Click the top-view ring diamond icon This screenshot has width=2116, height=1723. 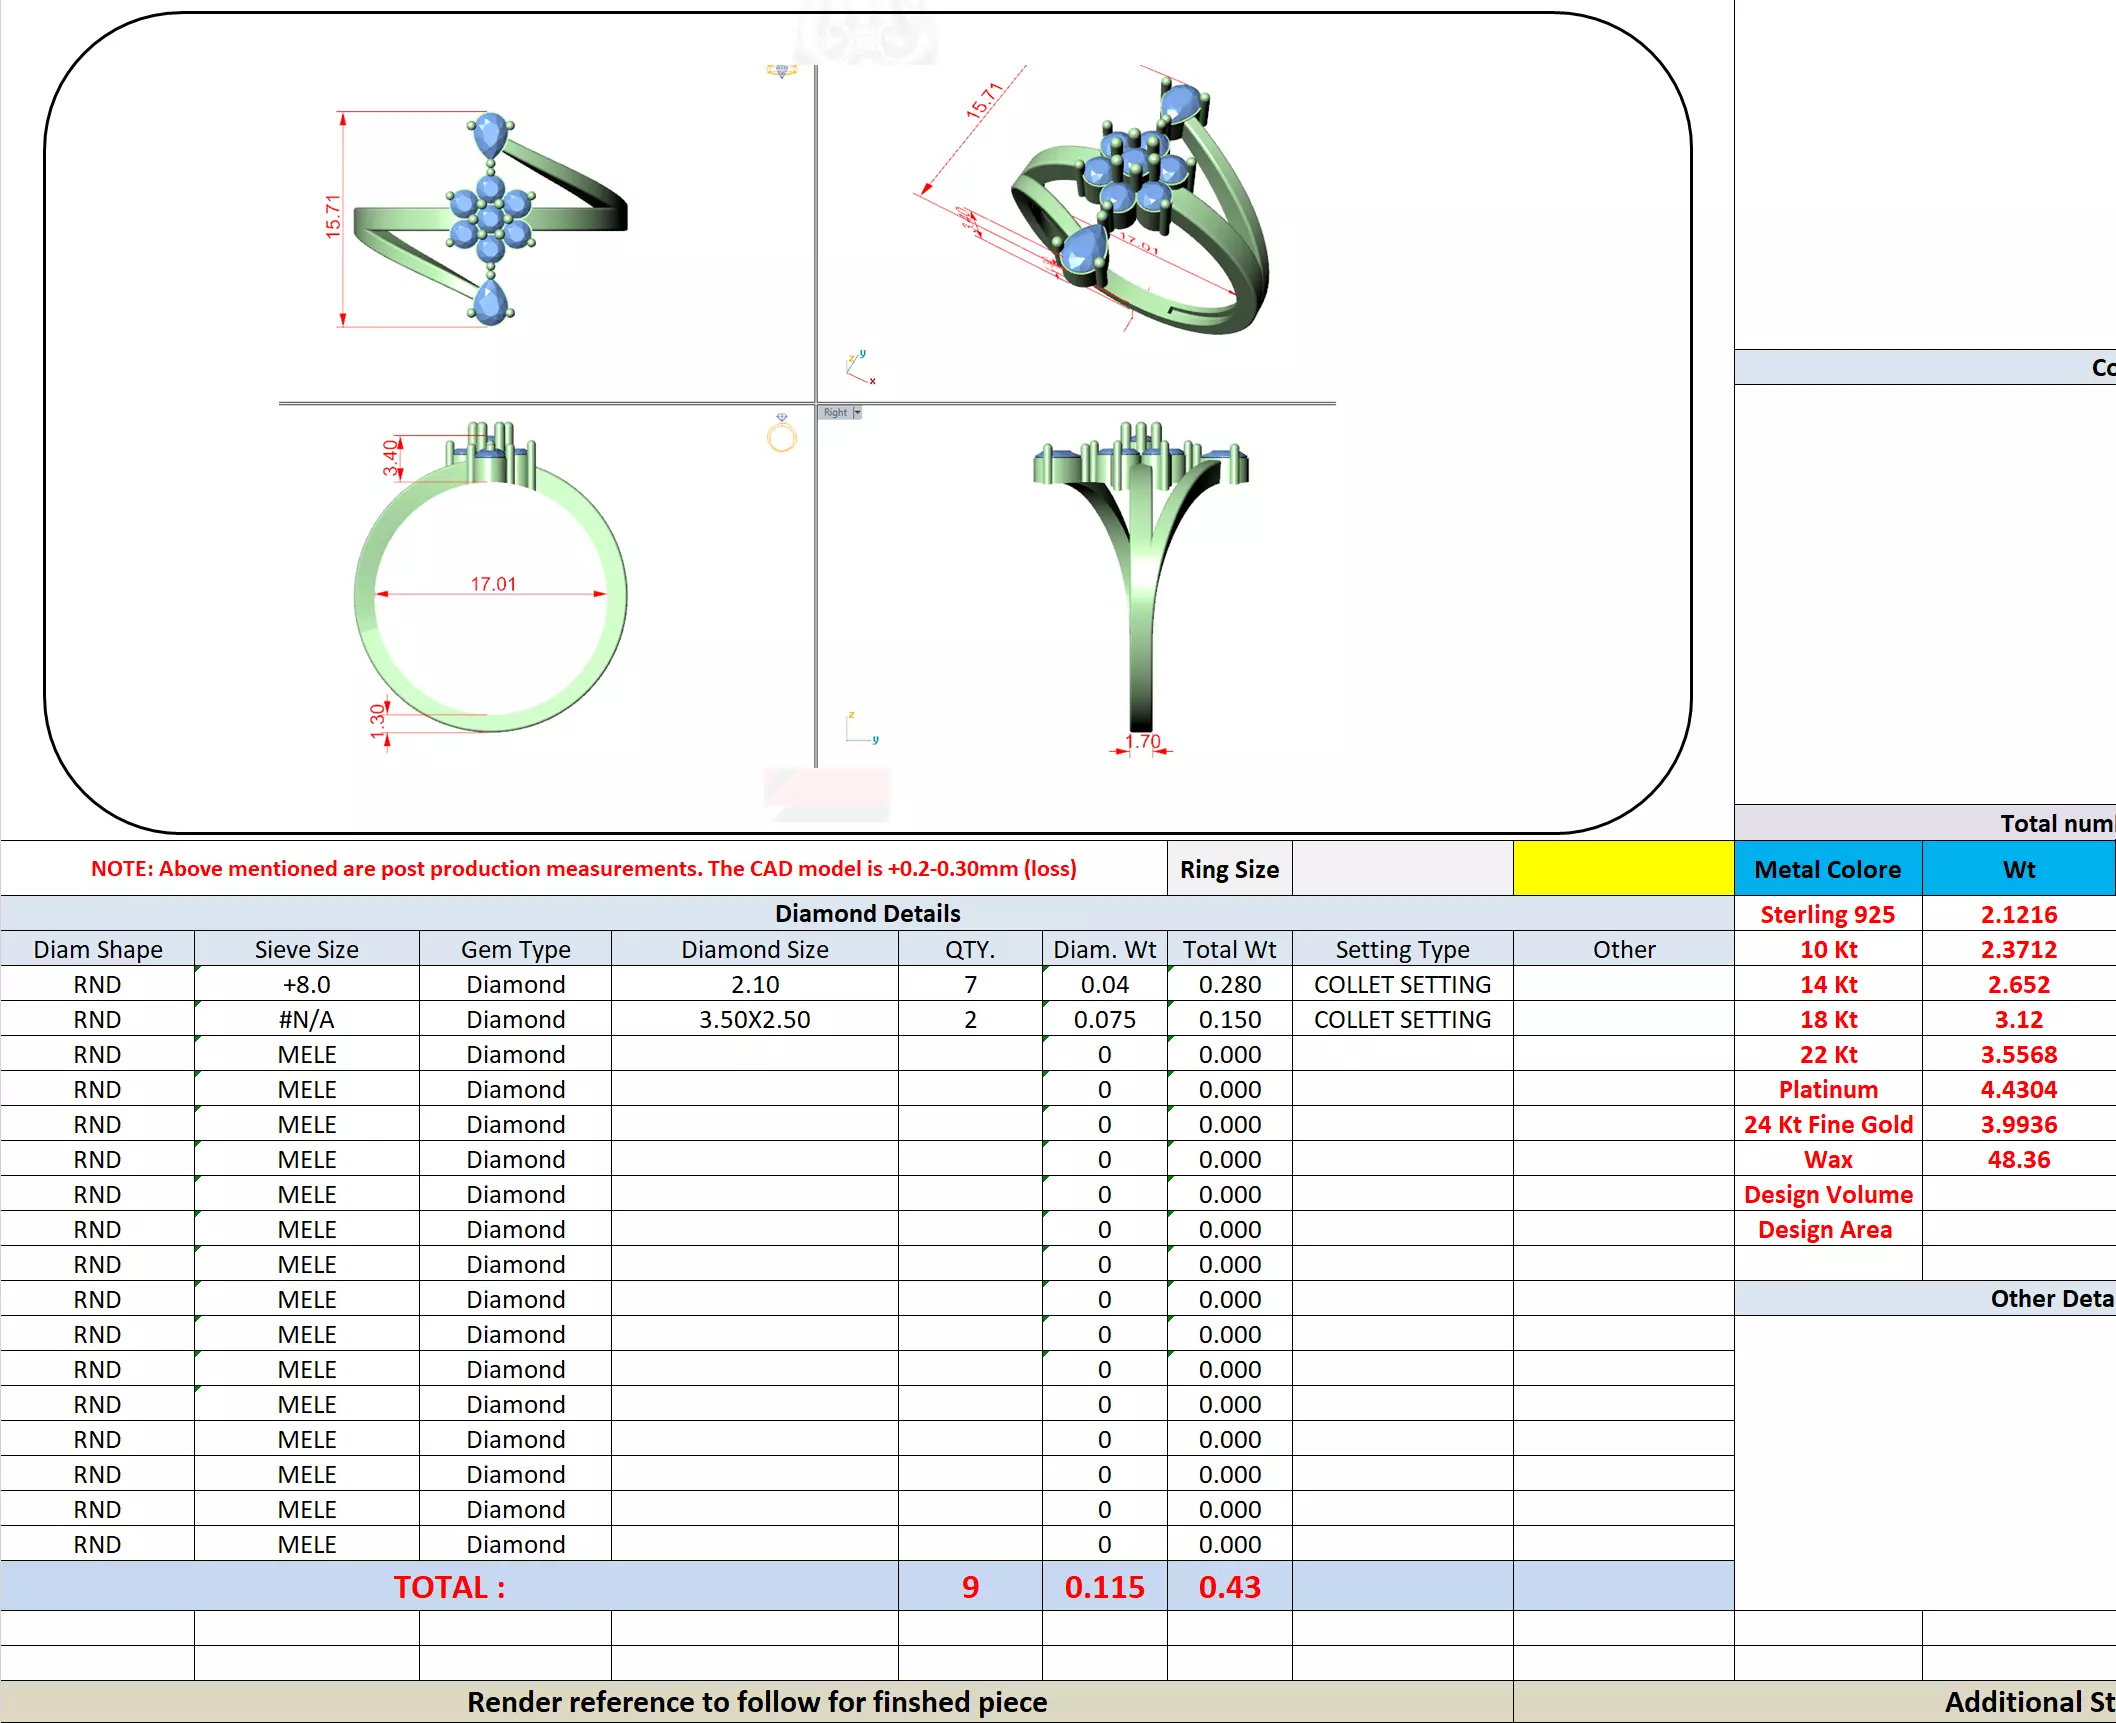tap(782, 71)
